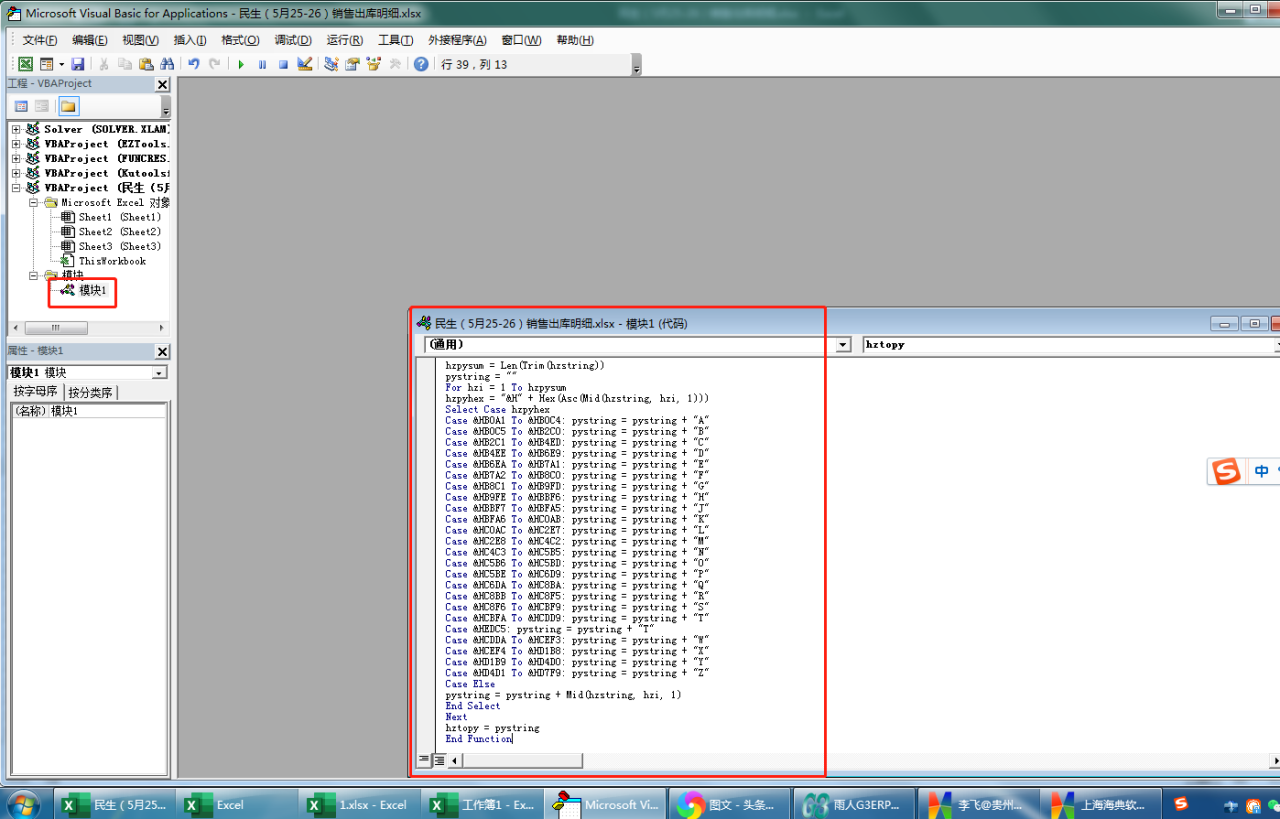
Task: Click the View Microsoft Excel toolbar icon
Action: tap(26, 64)
